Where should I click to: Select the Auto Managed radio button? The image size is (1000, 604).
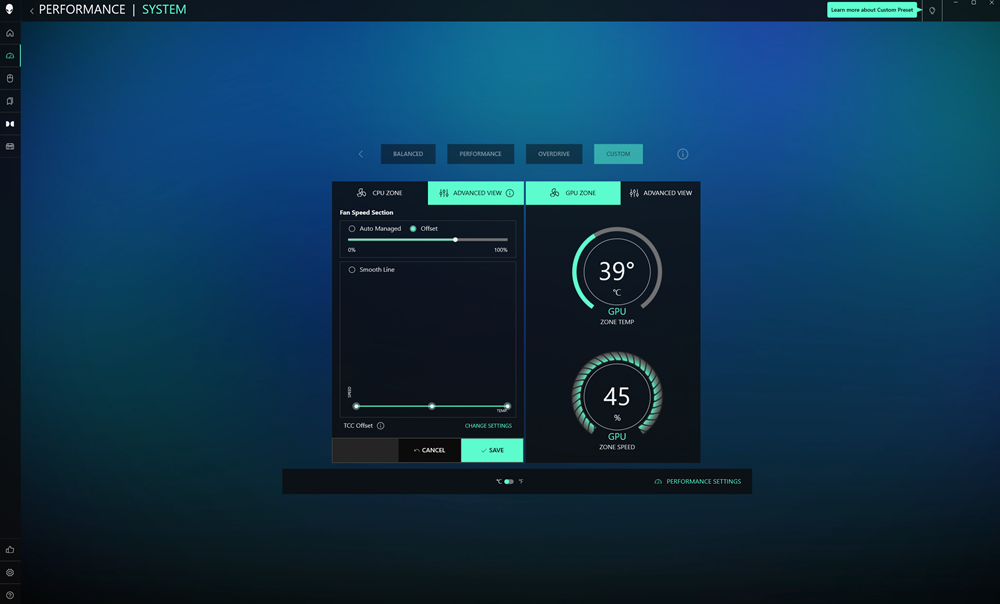coord(351,228)
